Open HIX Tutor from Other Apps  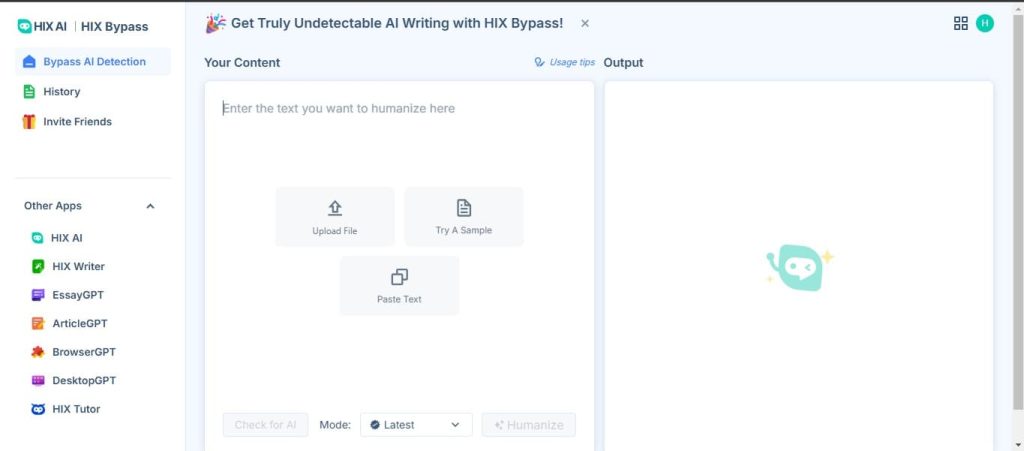point(76,409)
